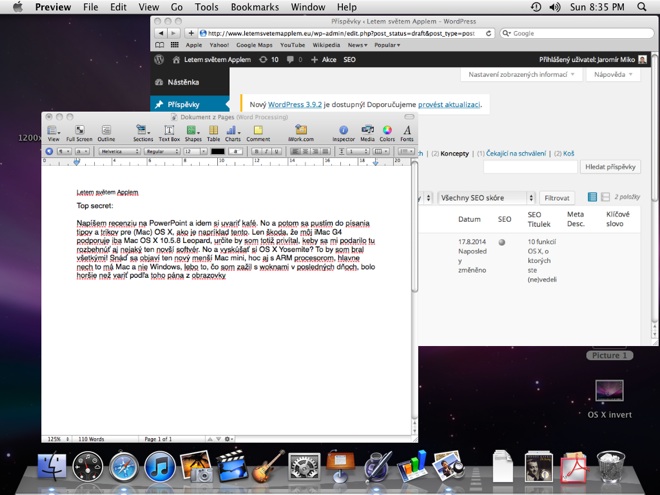Insert a Text Box in Pages
The image size is (660, 495).
(169, 133)
